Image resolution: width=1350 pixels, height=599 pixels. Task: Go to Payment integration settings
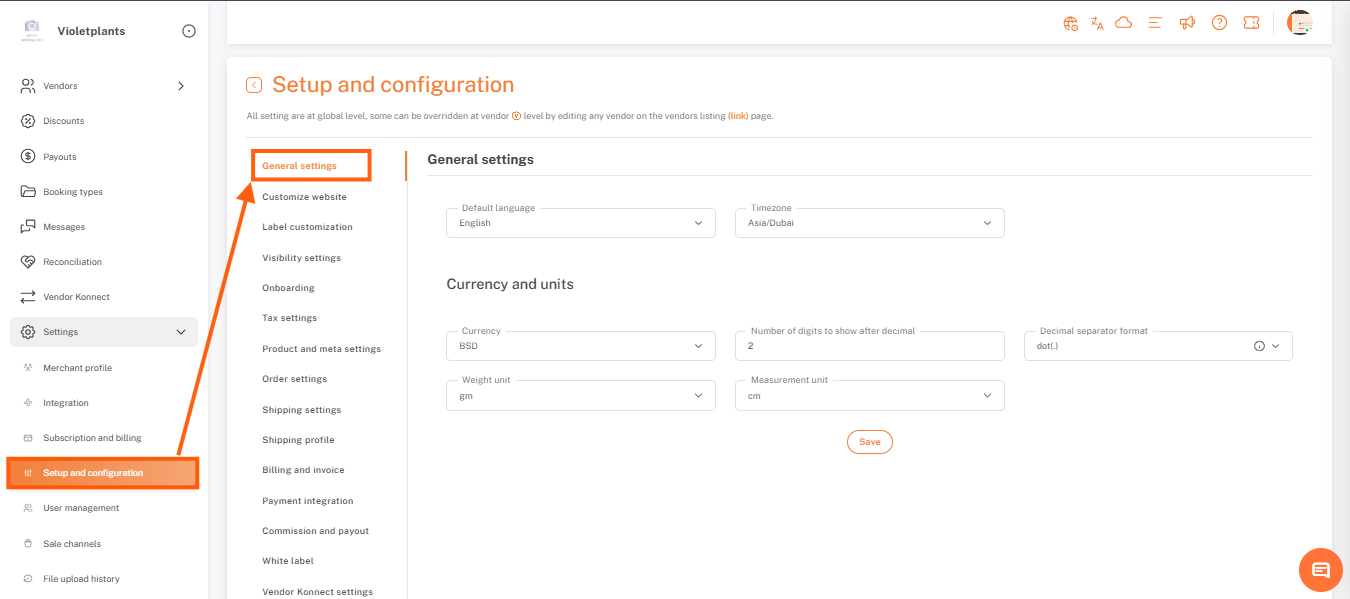(307, 501)
